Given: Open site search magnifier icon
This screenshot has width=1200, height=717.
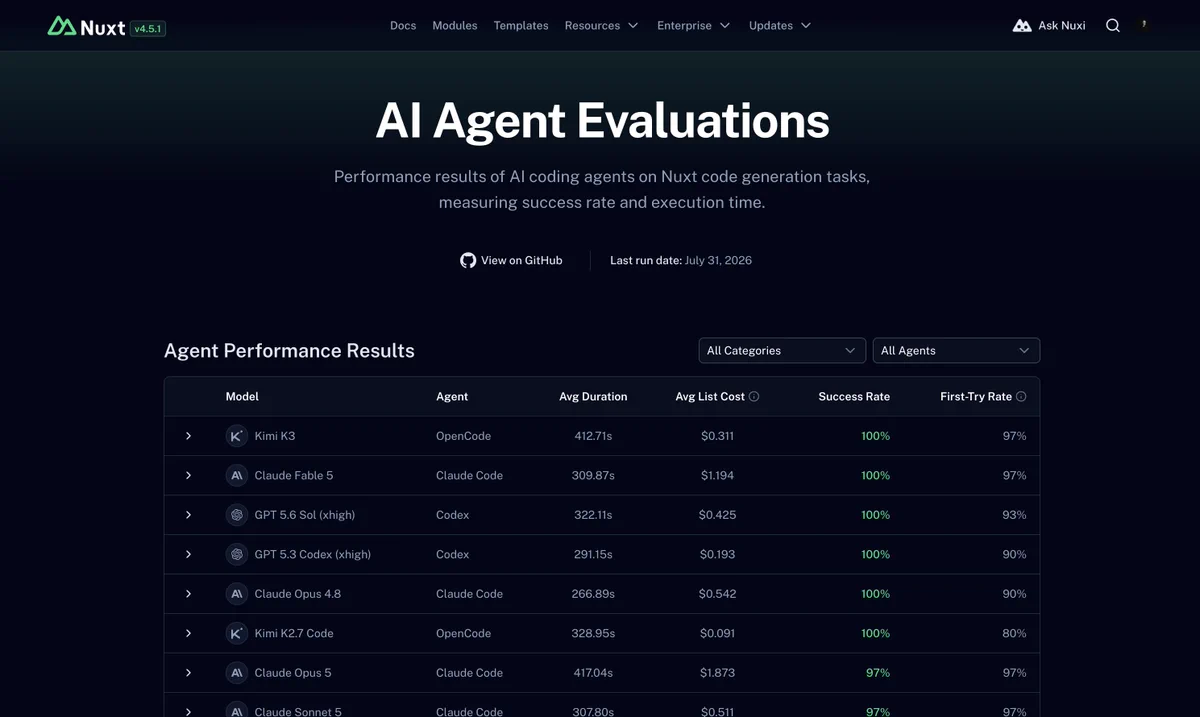Looking at the screenshot, I should tap(1113, 26).
